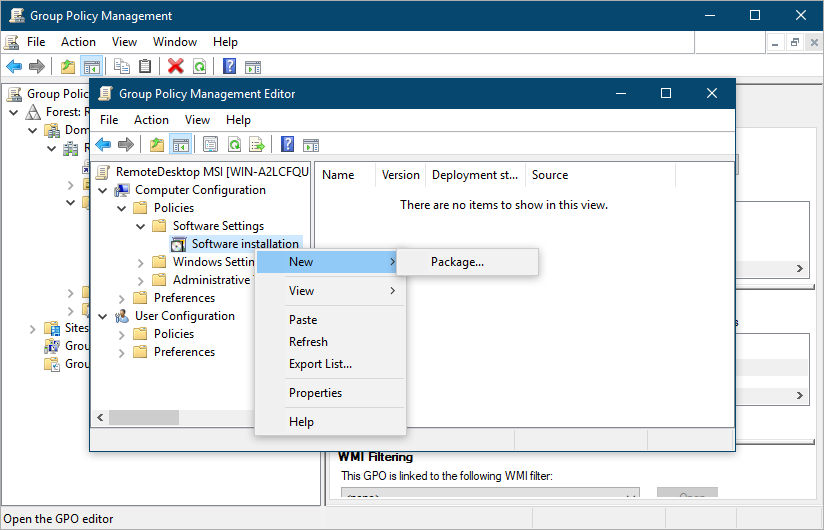Image resolution: width=824 pixels, height=530 pixels.
Task: Toggle Show/Hide Console Tree in Editor toolbar
Action: click(x=181, y=144)
